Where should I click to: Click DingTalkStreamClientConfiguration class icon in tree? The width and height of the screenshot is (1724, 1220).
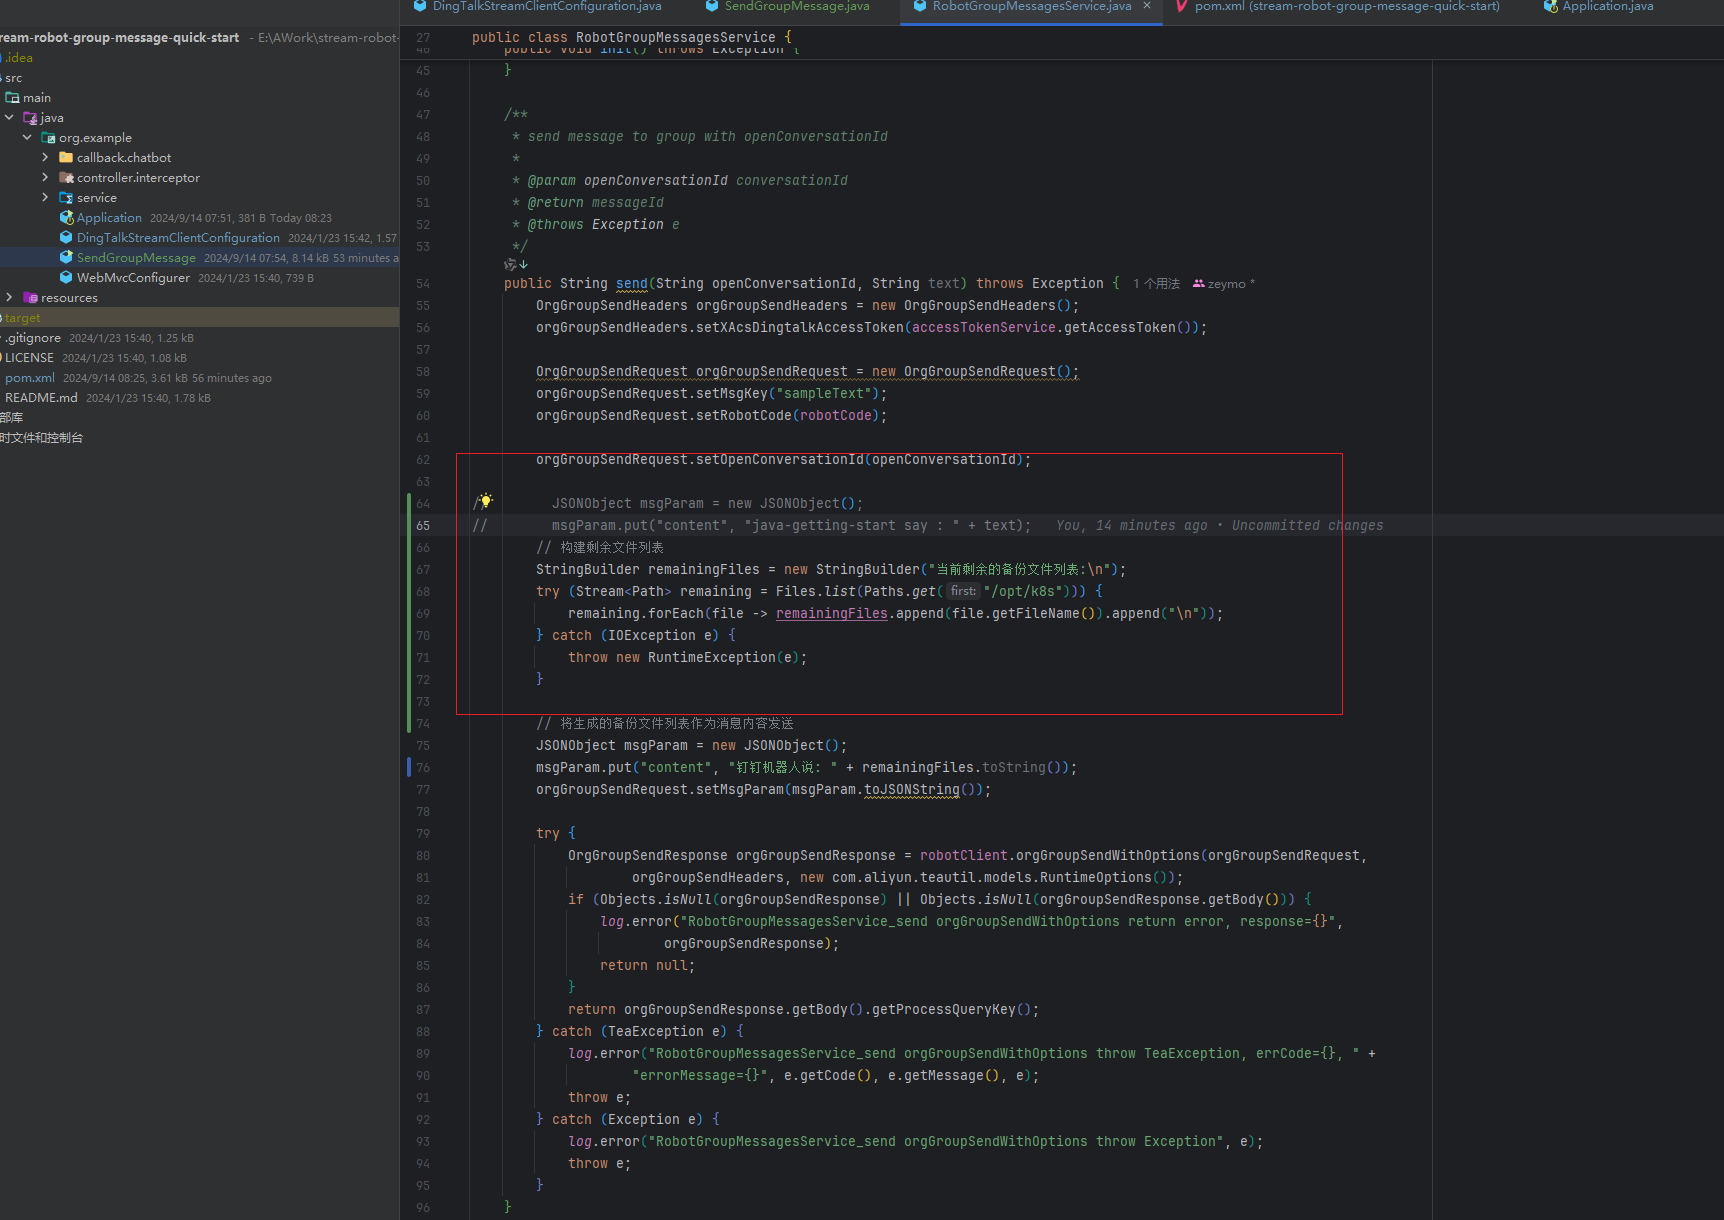66,238
